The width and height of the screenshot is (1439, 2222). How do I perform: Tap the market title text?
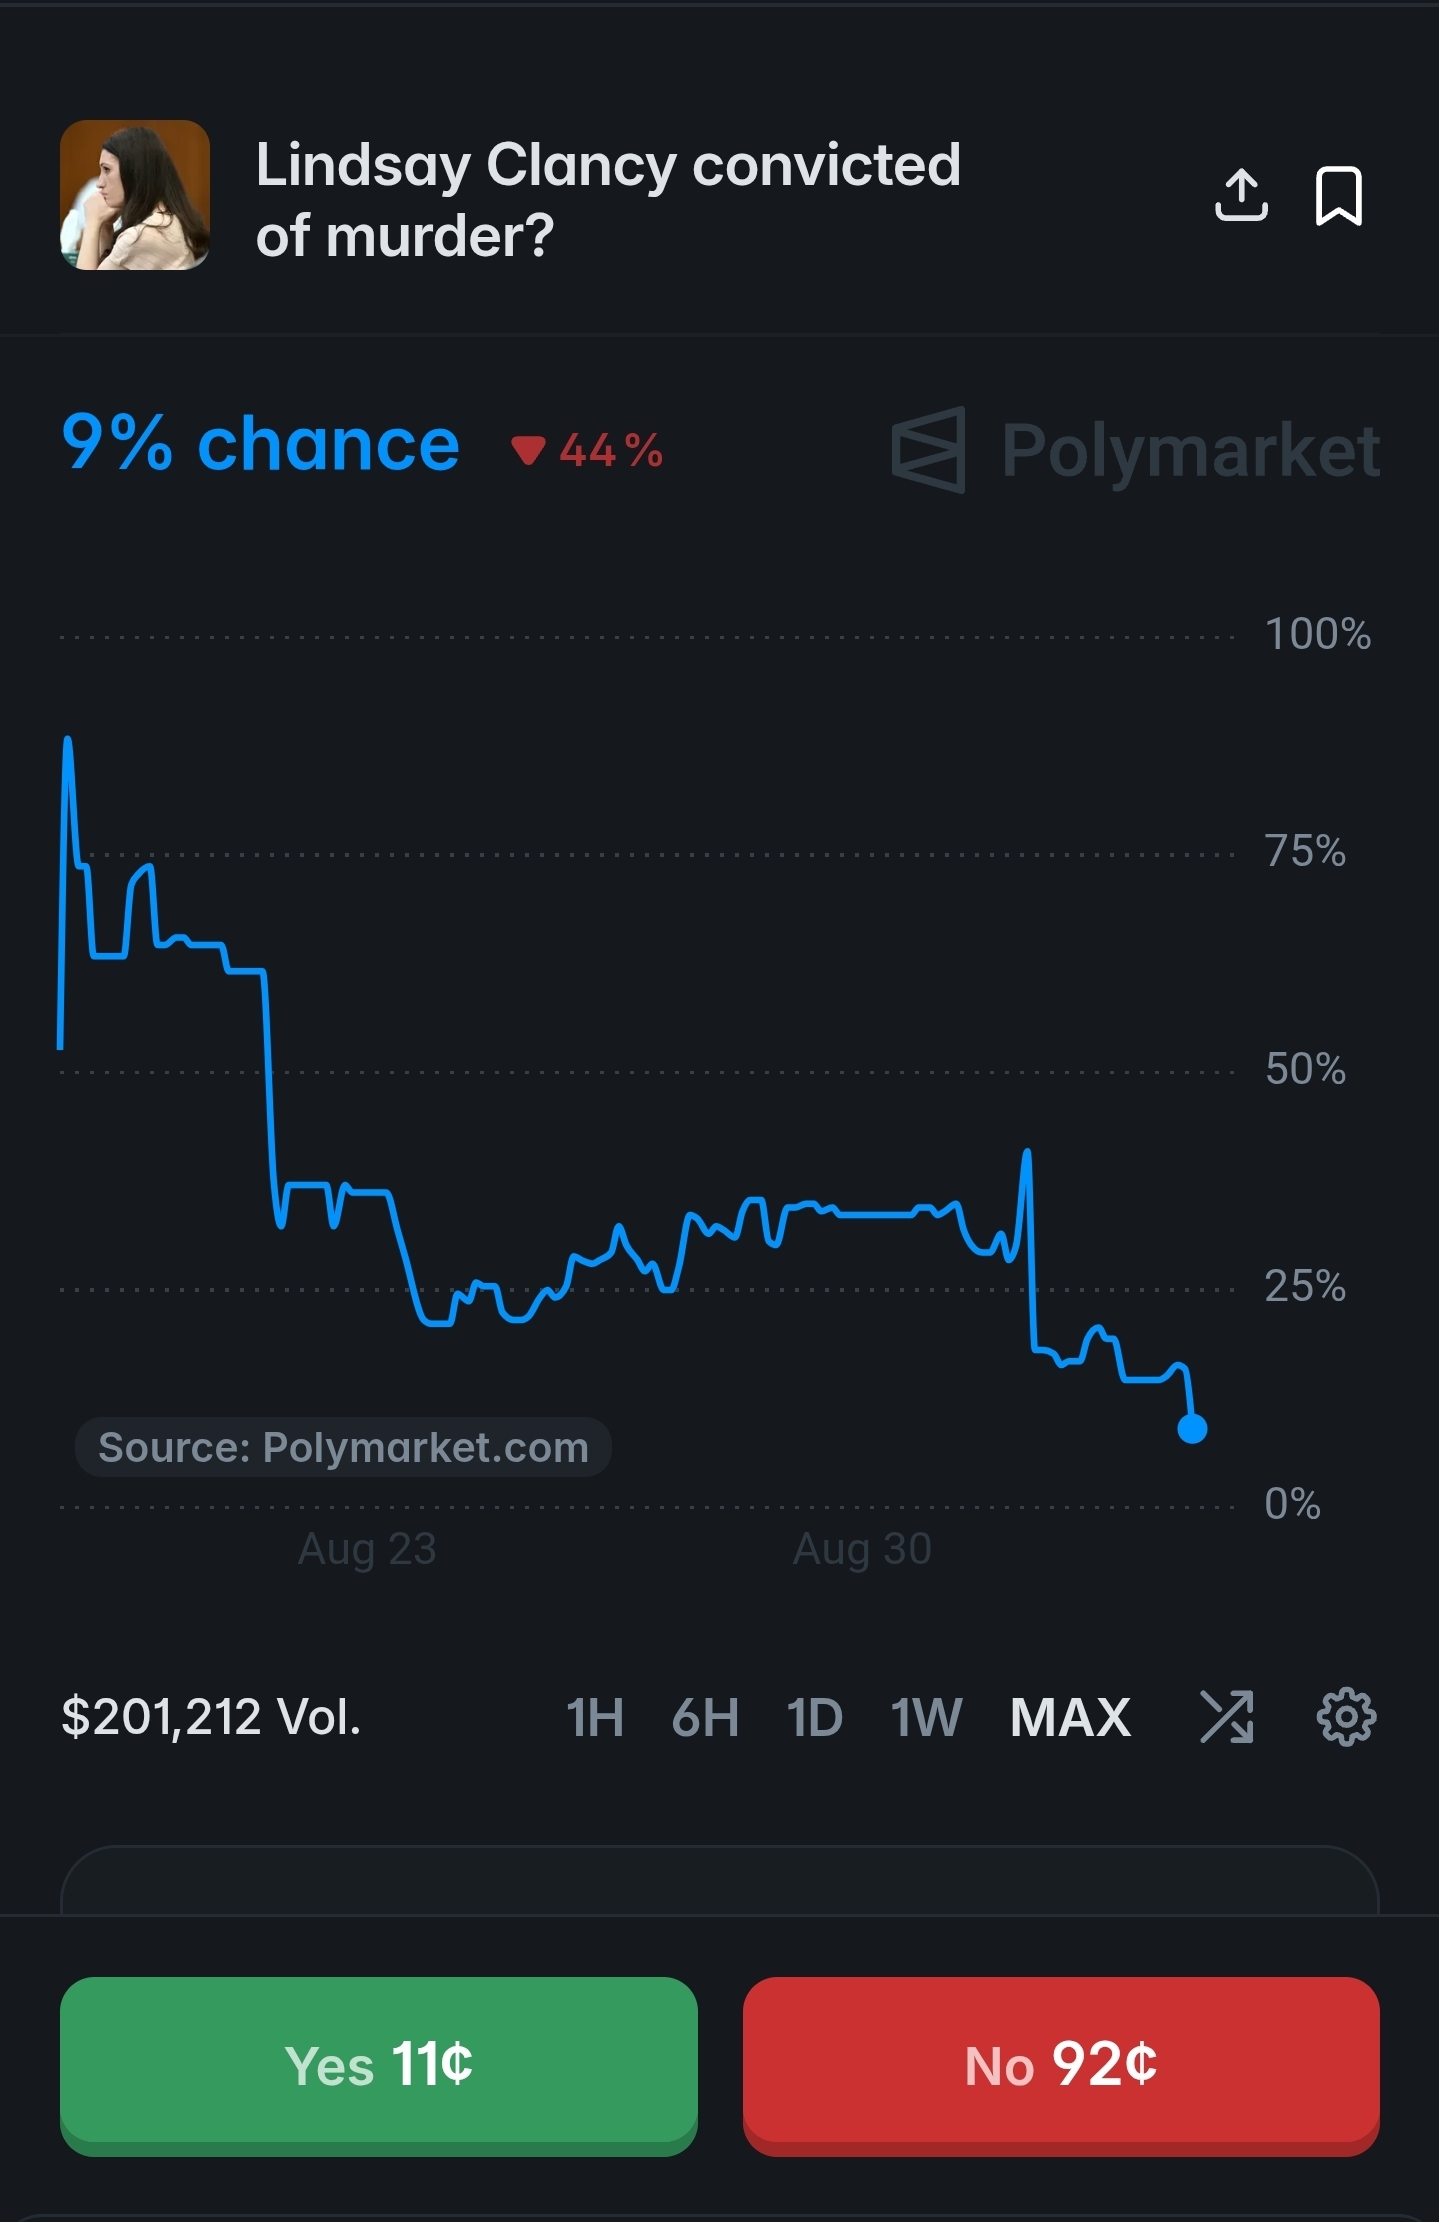click(x=608, y=199)
